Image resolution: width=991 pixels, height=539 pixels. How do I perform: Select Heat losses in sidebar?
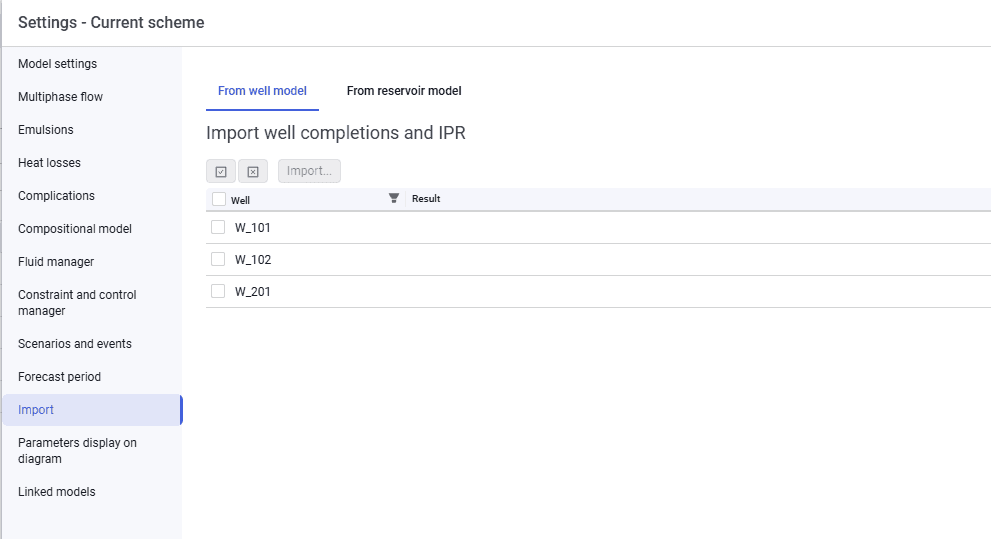(x=49, y=162)
